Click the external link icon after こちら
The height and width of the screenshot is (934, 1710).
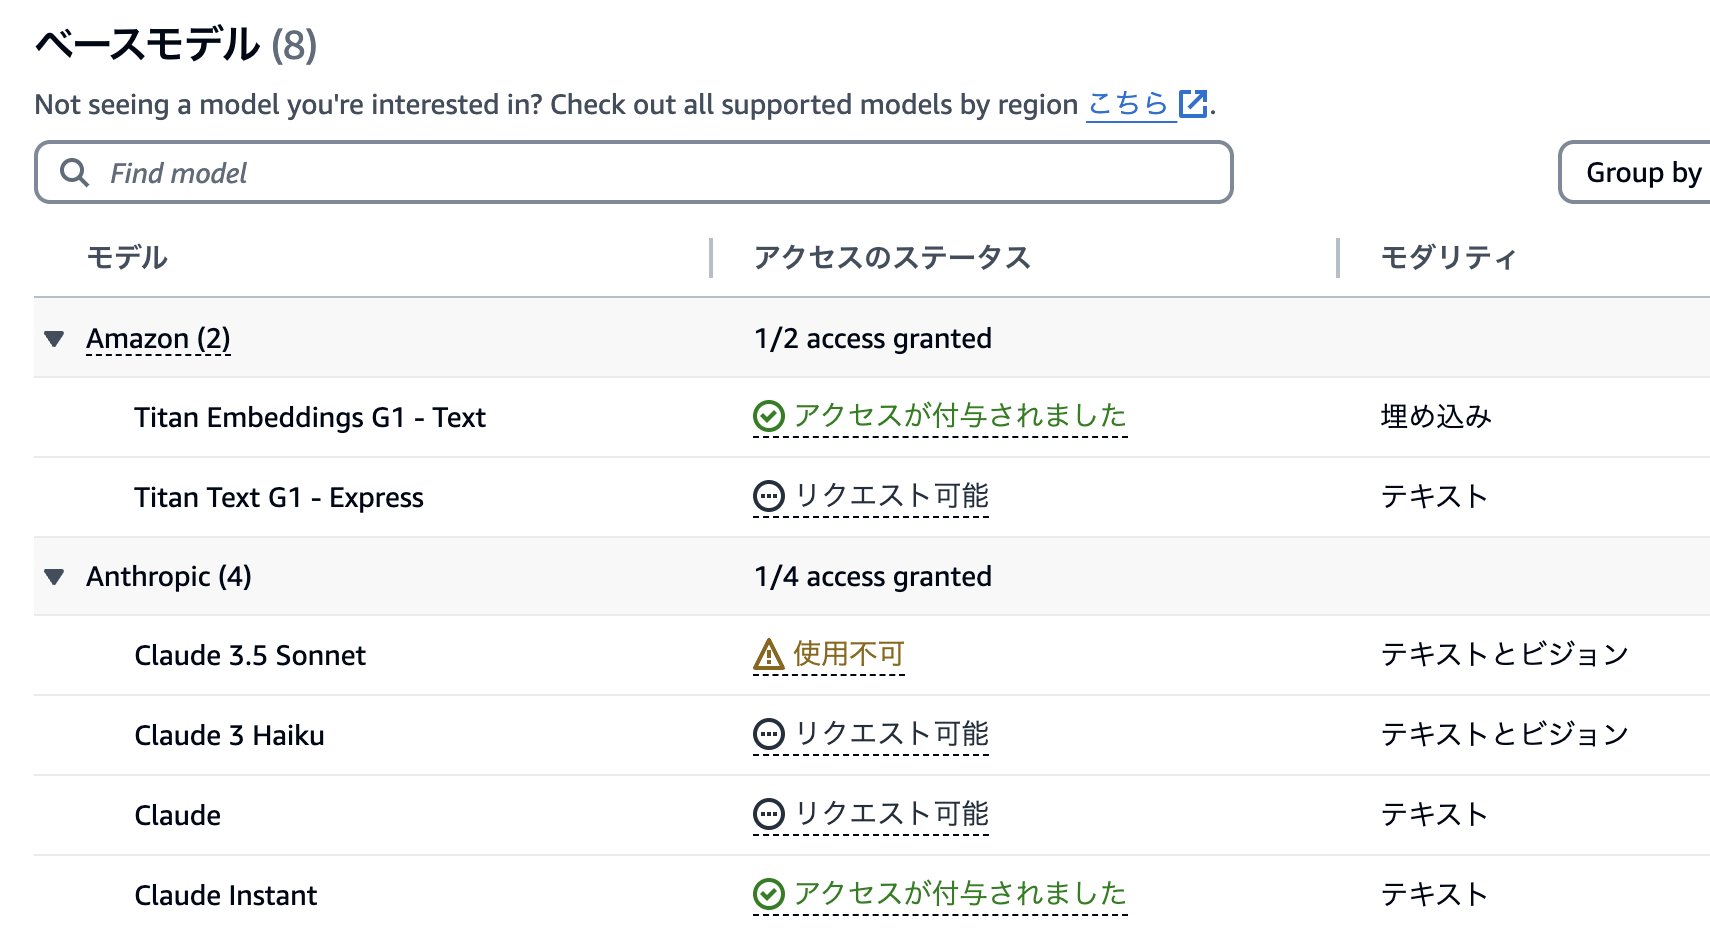[1193, 103]
